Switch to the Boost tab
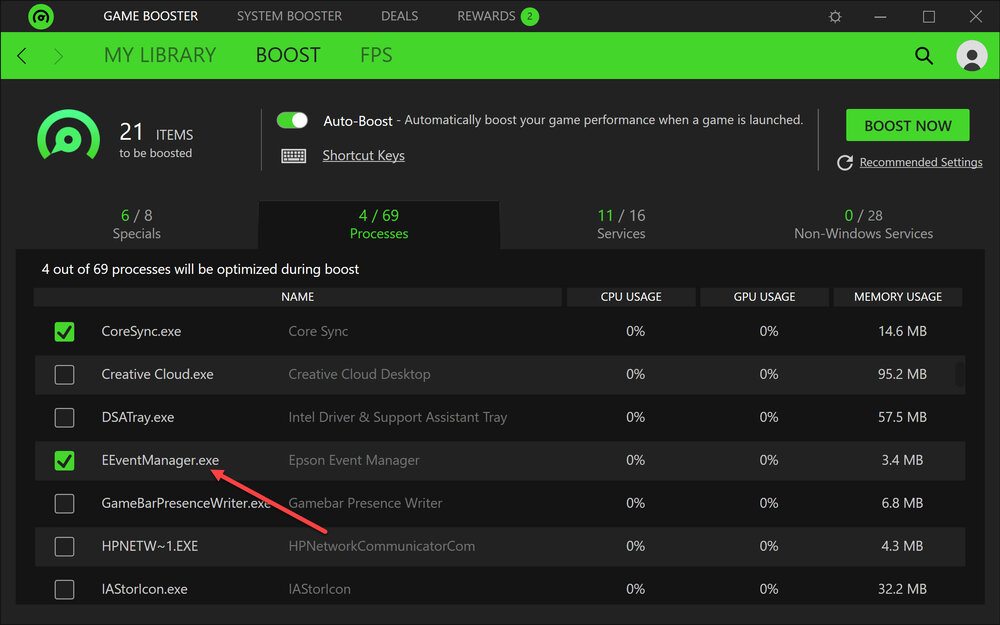The image size is (1000, 625). (x=288, y=55)
